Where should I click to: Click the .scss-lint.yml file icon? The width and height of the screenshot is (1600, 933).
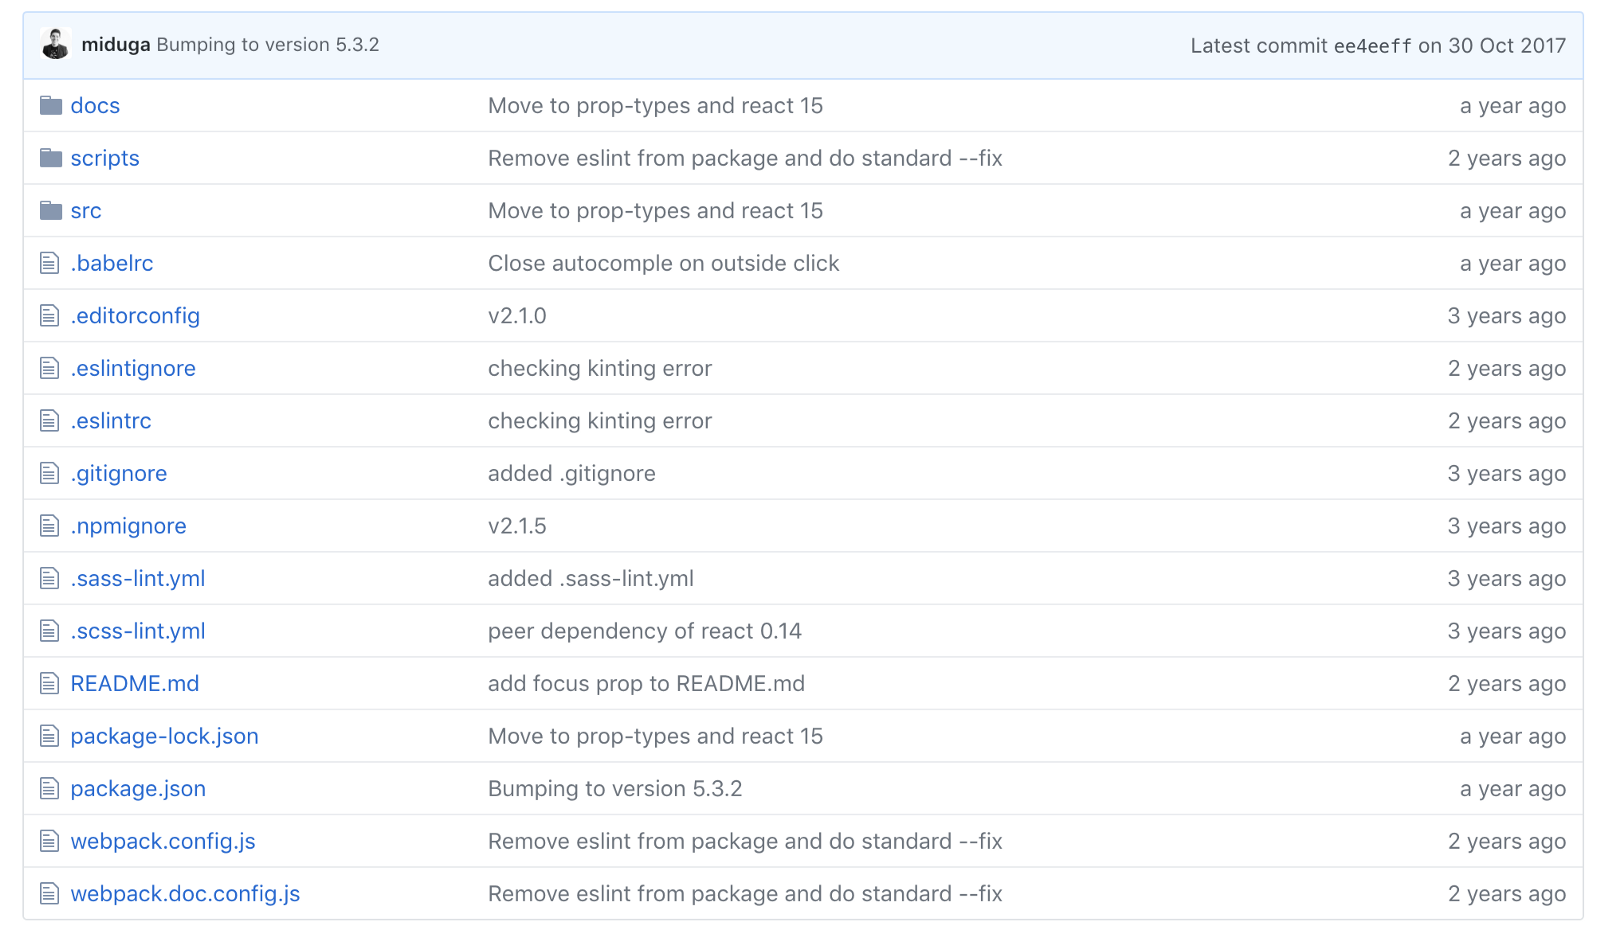pyautogui.click(x=50, y=631)
